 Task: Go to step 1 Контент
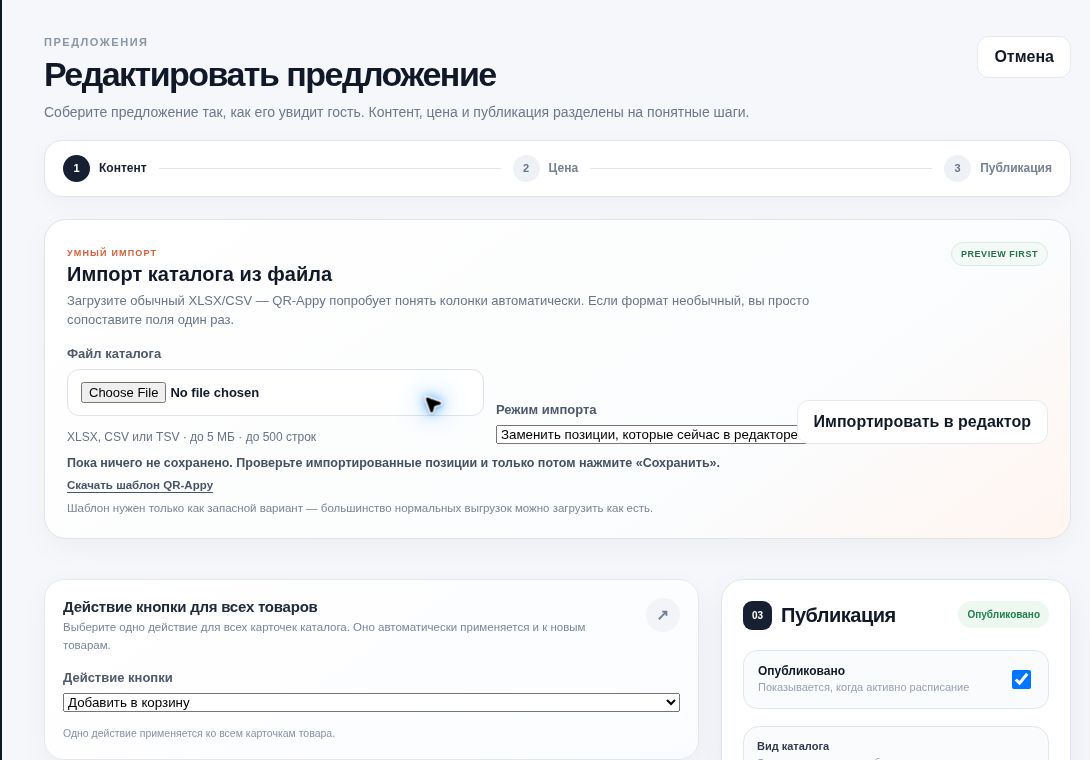[105, 168]
